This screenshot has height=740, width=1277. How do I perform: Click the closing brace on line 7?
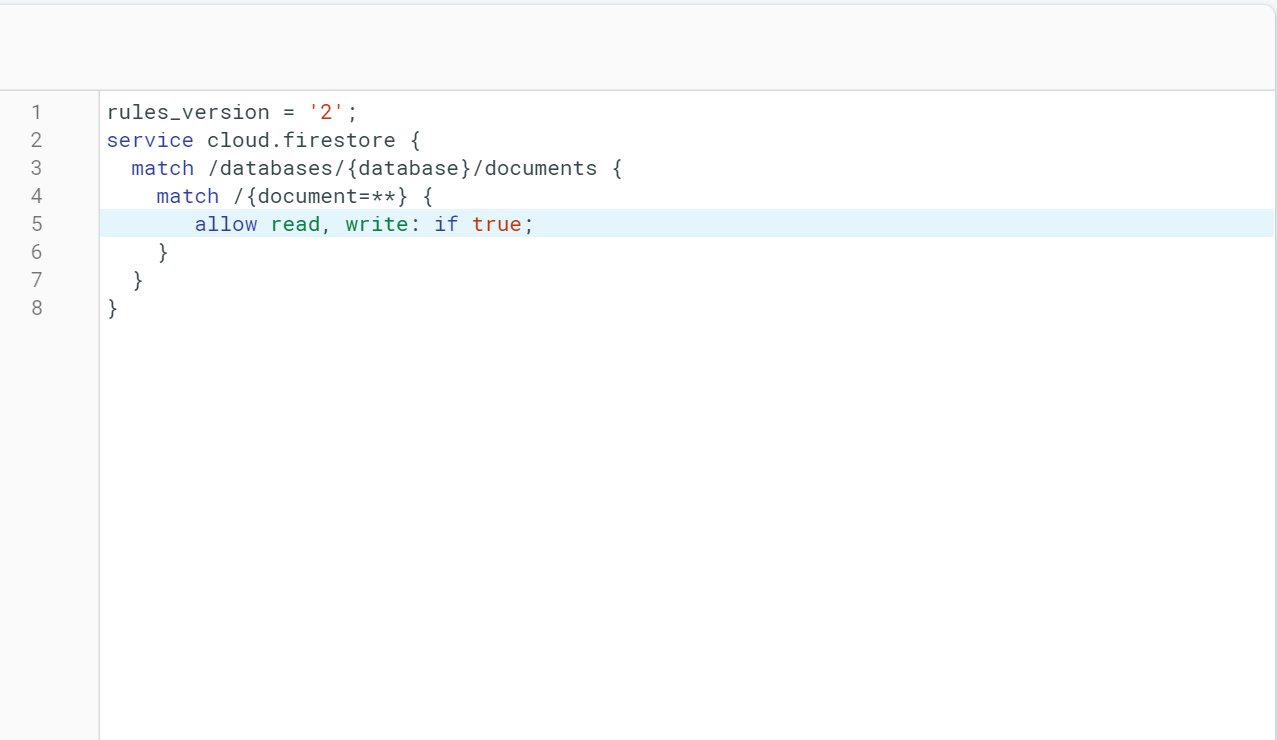pyautogui.click(x=138, y=280)
